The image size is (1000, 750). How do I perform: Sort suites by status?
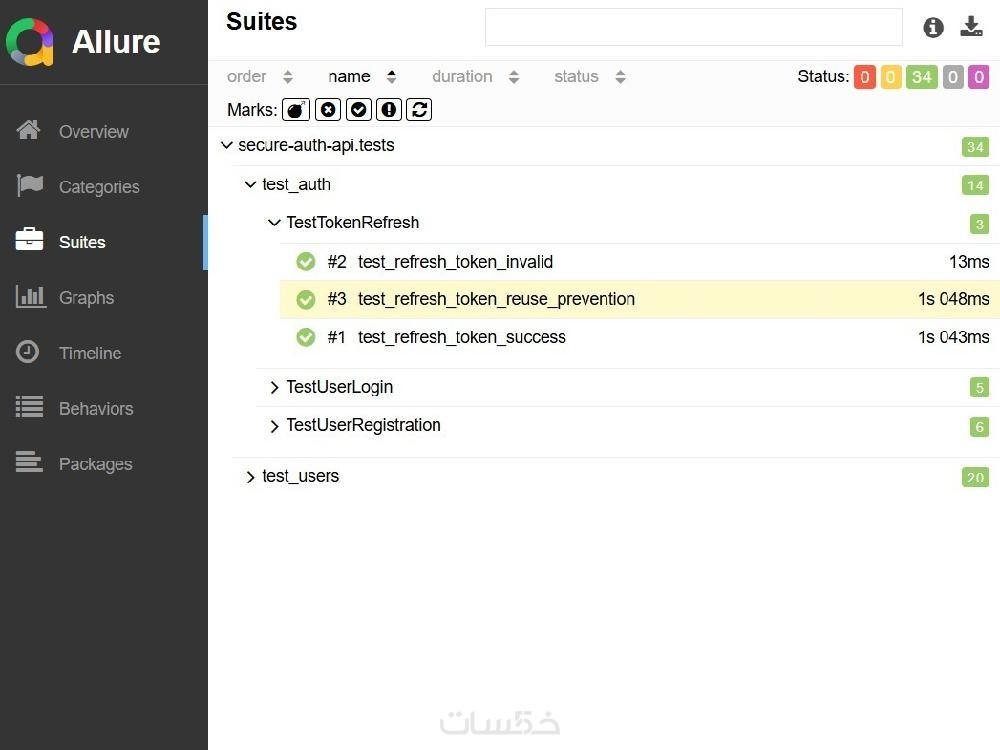[x=589, y=77]
